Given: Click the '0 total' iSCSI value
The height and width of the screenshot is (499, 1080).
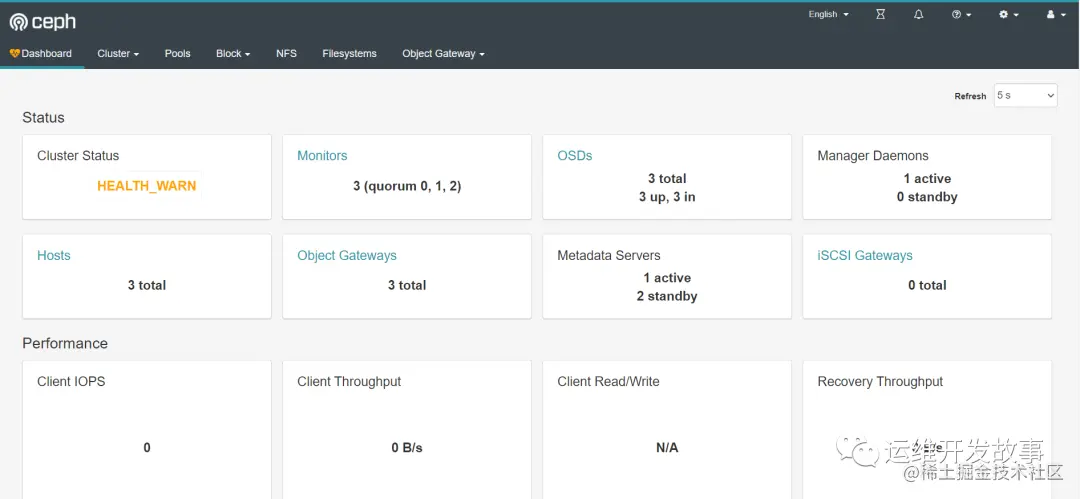Looking at the screenshot, I should tap(927, 285).
